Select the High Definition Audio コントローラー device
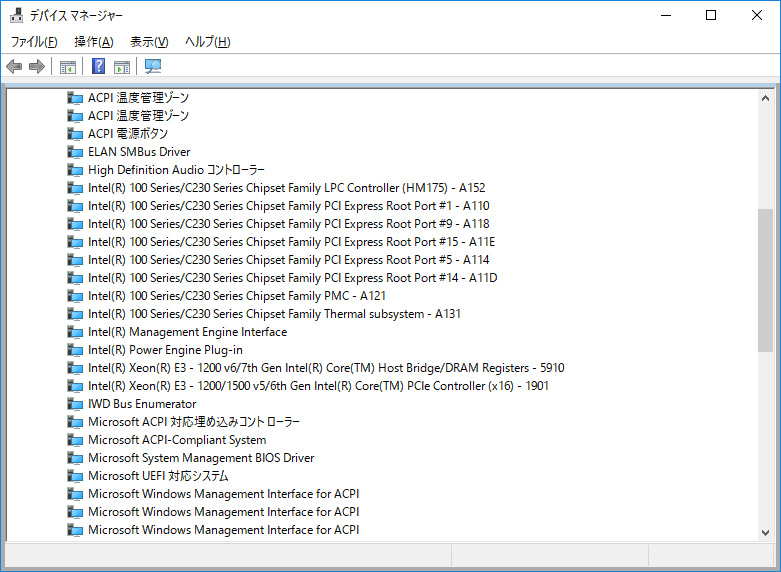This screenshot has height=572, width=781. (x=176, y=170)
